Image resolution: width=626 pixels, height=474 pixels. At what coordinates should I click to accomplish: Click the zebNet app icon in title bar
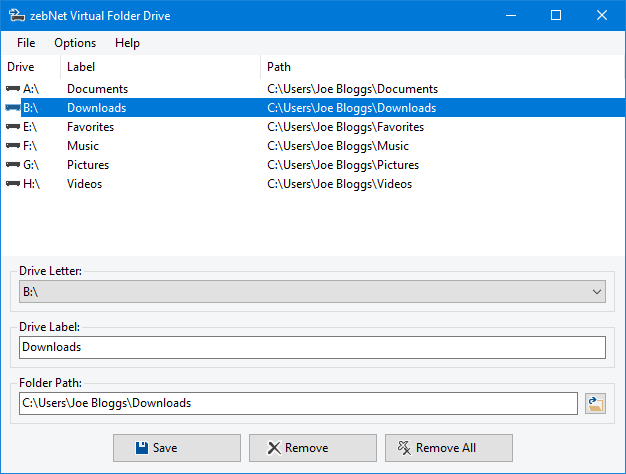(x=17, y=15)
